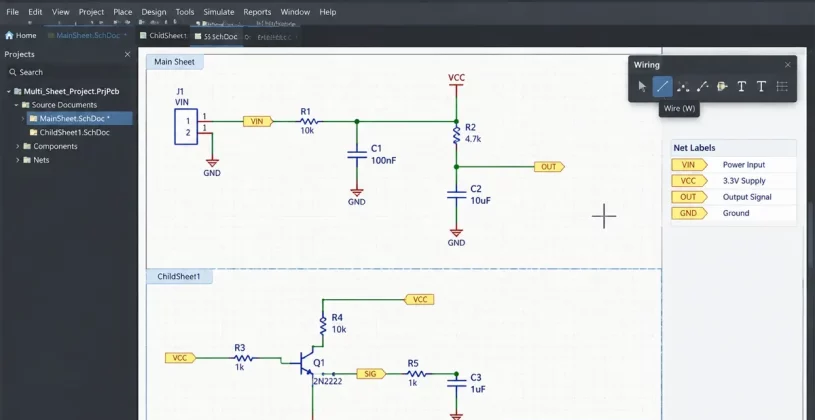815x420 pixels.
Task: Open the Place menu
Action: [123, 12]
